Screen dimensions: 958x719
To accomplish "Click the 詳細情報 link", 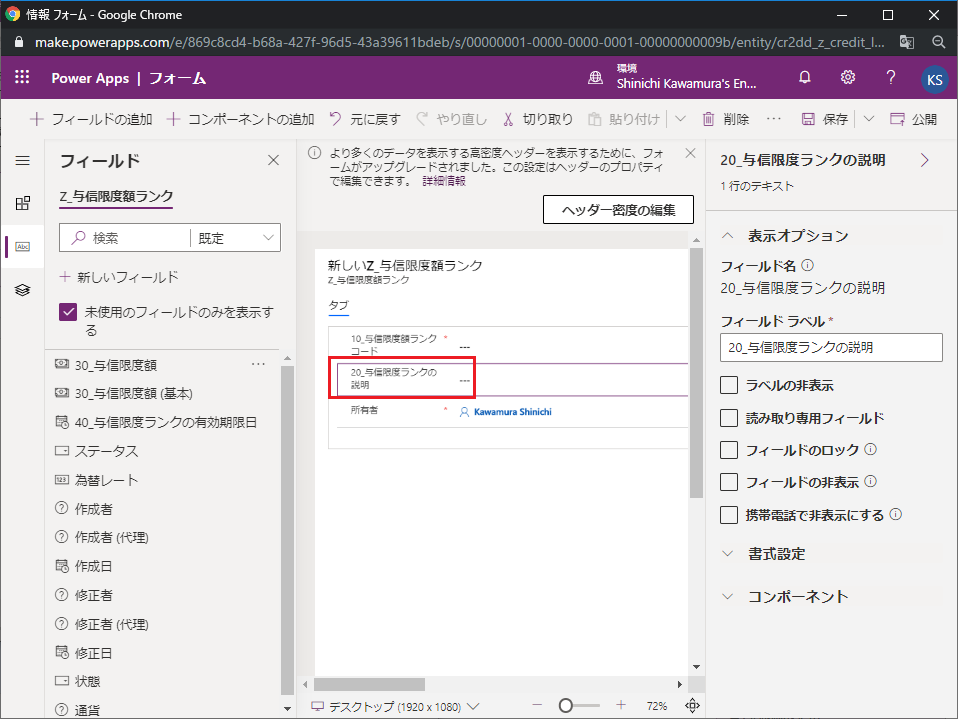I will pyautogui.click(x=444, y=181).
